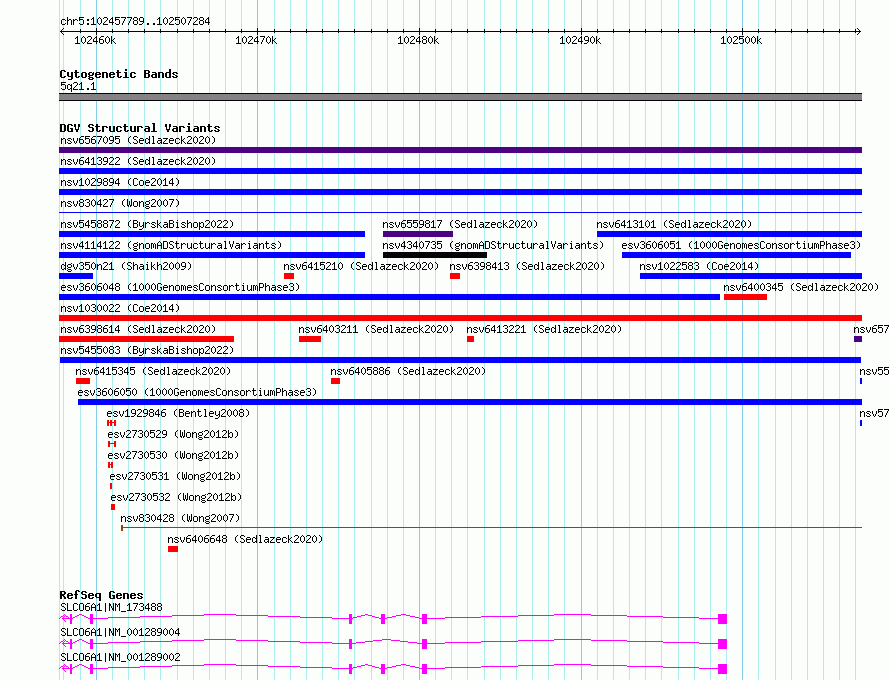Viewport: 890px width, 680px height.
Task: Click the nsv830427 (Wong2007) label
Action: pyautogui.click(x=120, y=203)
